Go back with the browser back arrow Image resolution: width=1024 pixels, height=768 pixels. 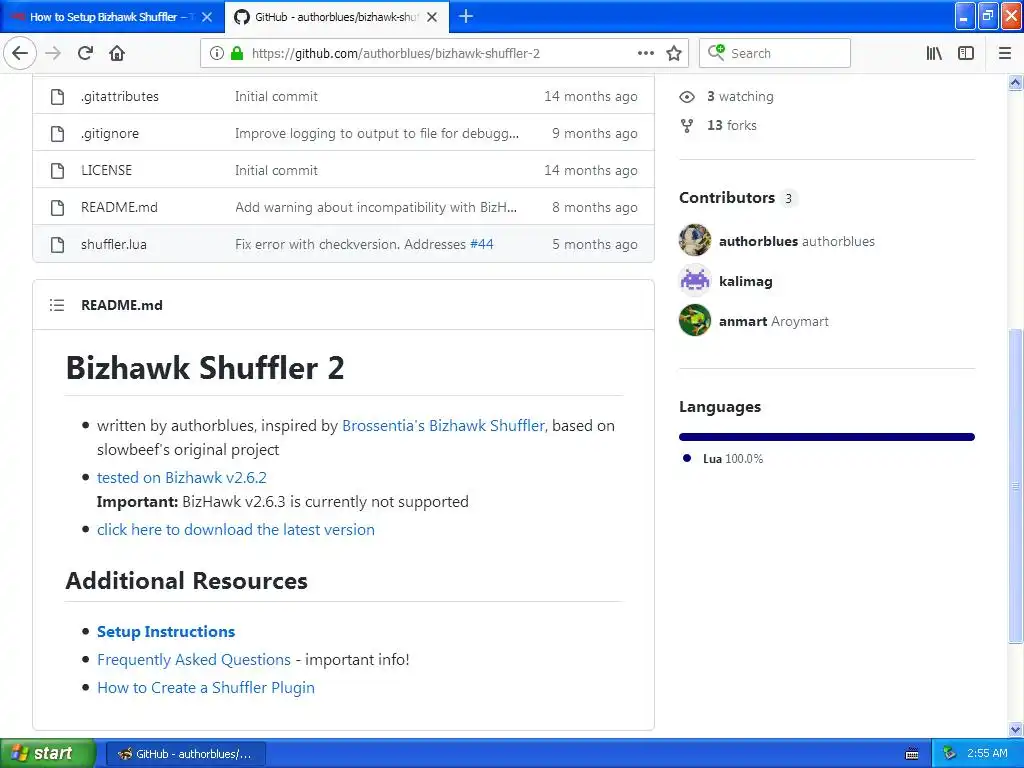coord(20,53)
